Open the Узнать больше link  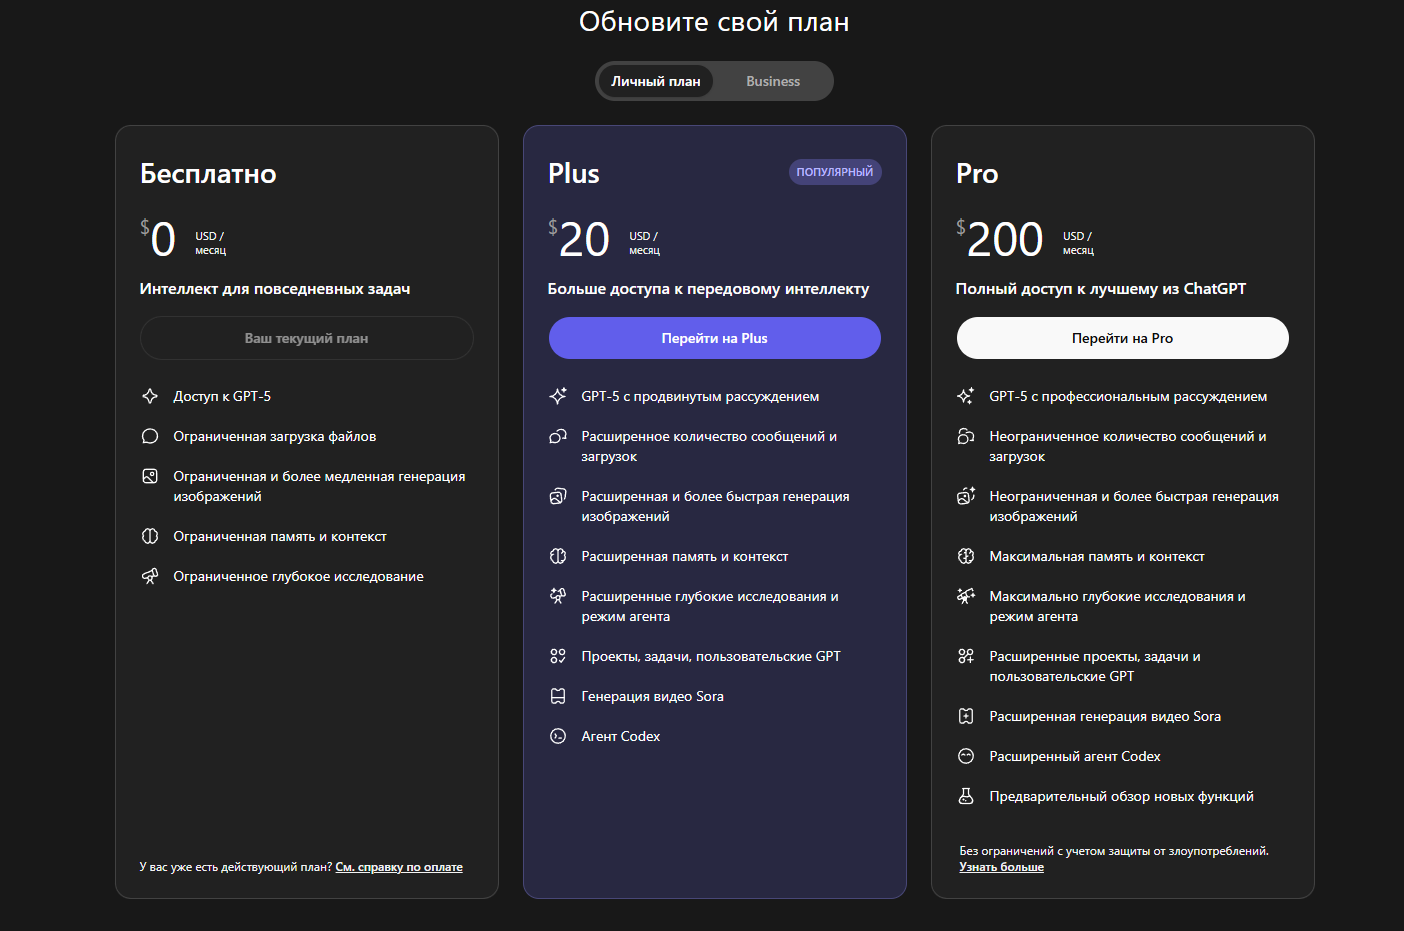click(1001, 867)
